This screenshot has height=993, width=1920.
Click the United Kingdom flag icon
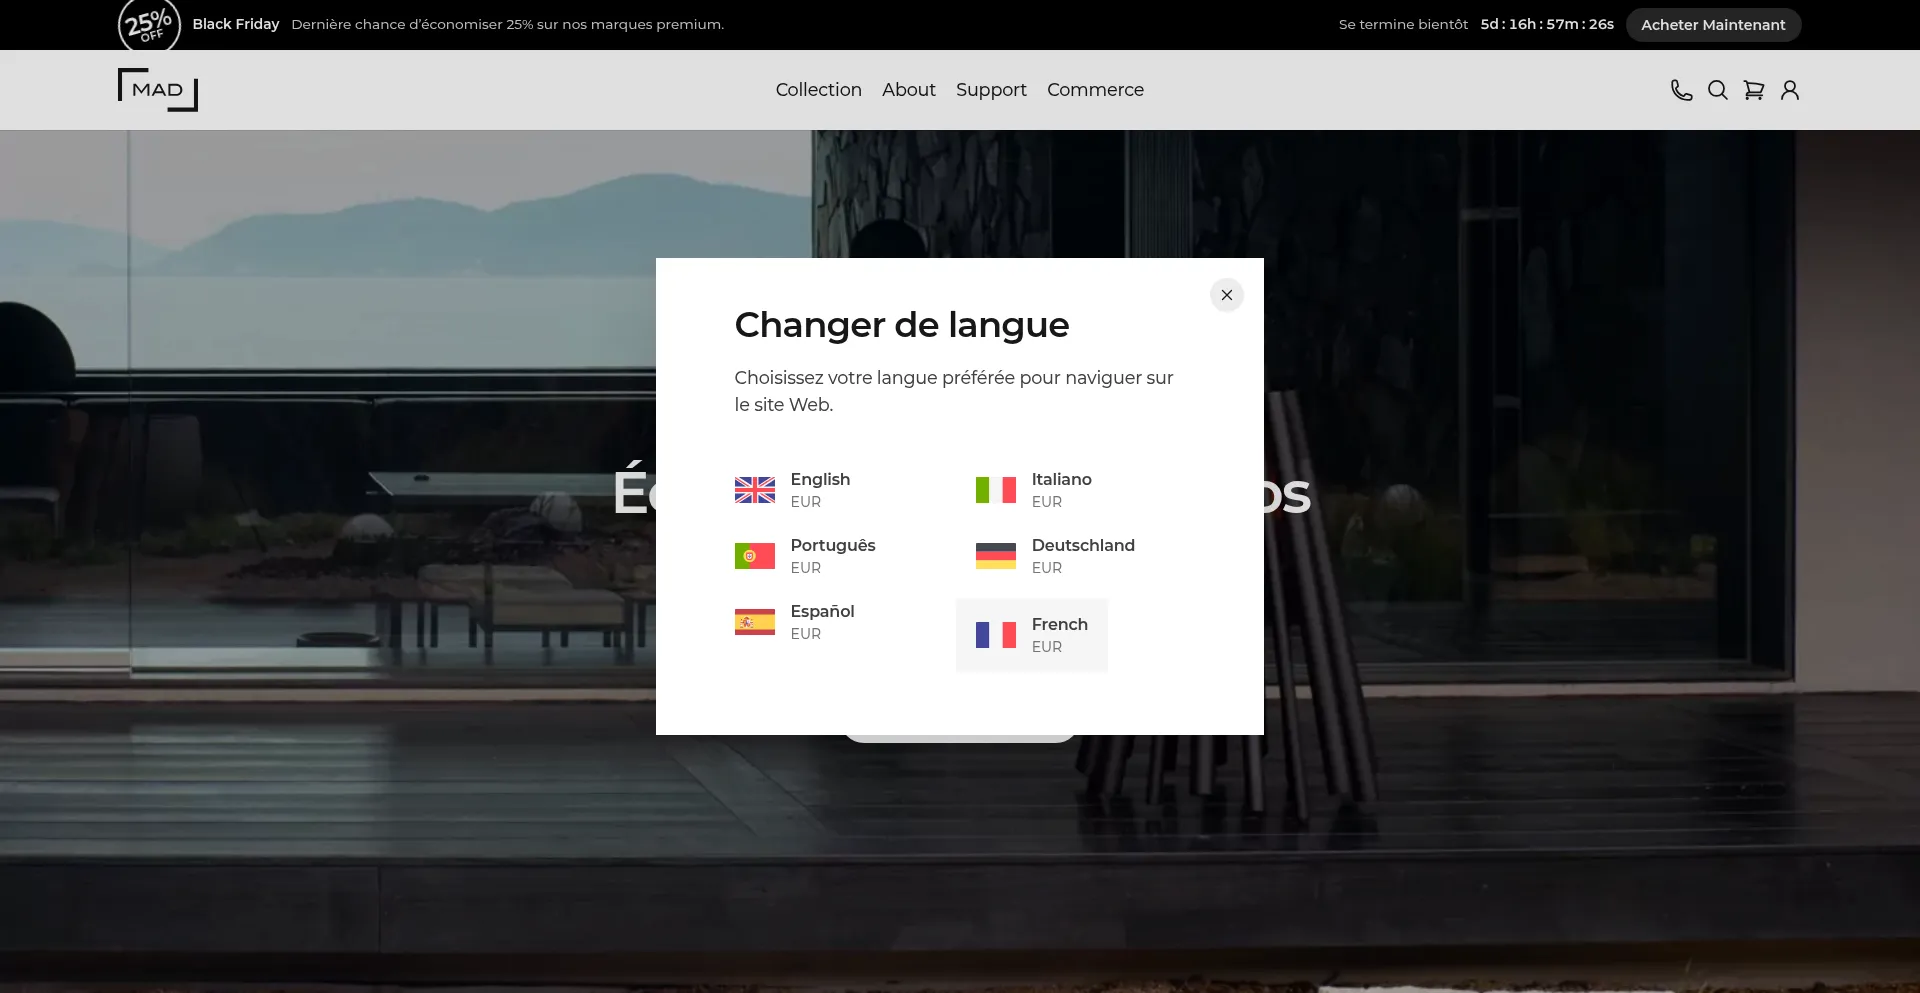tap(754, 490)
